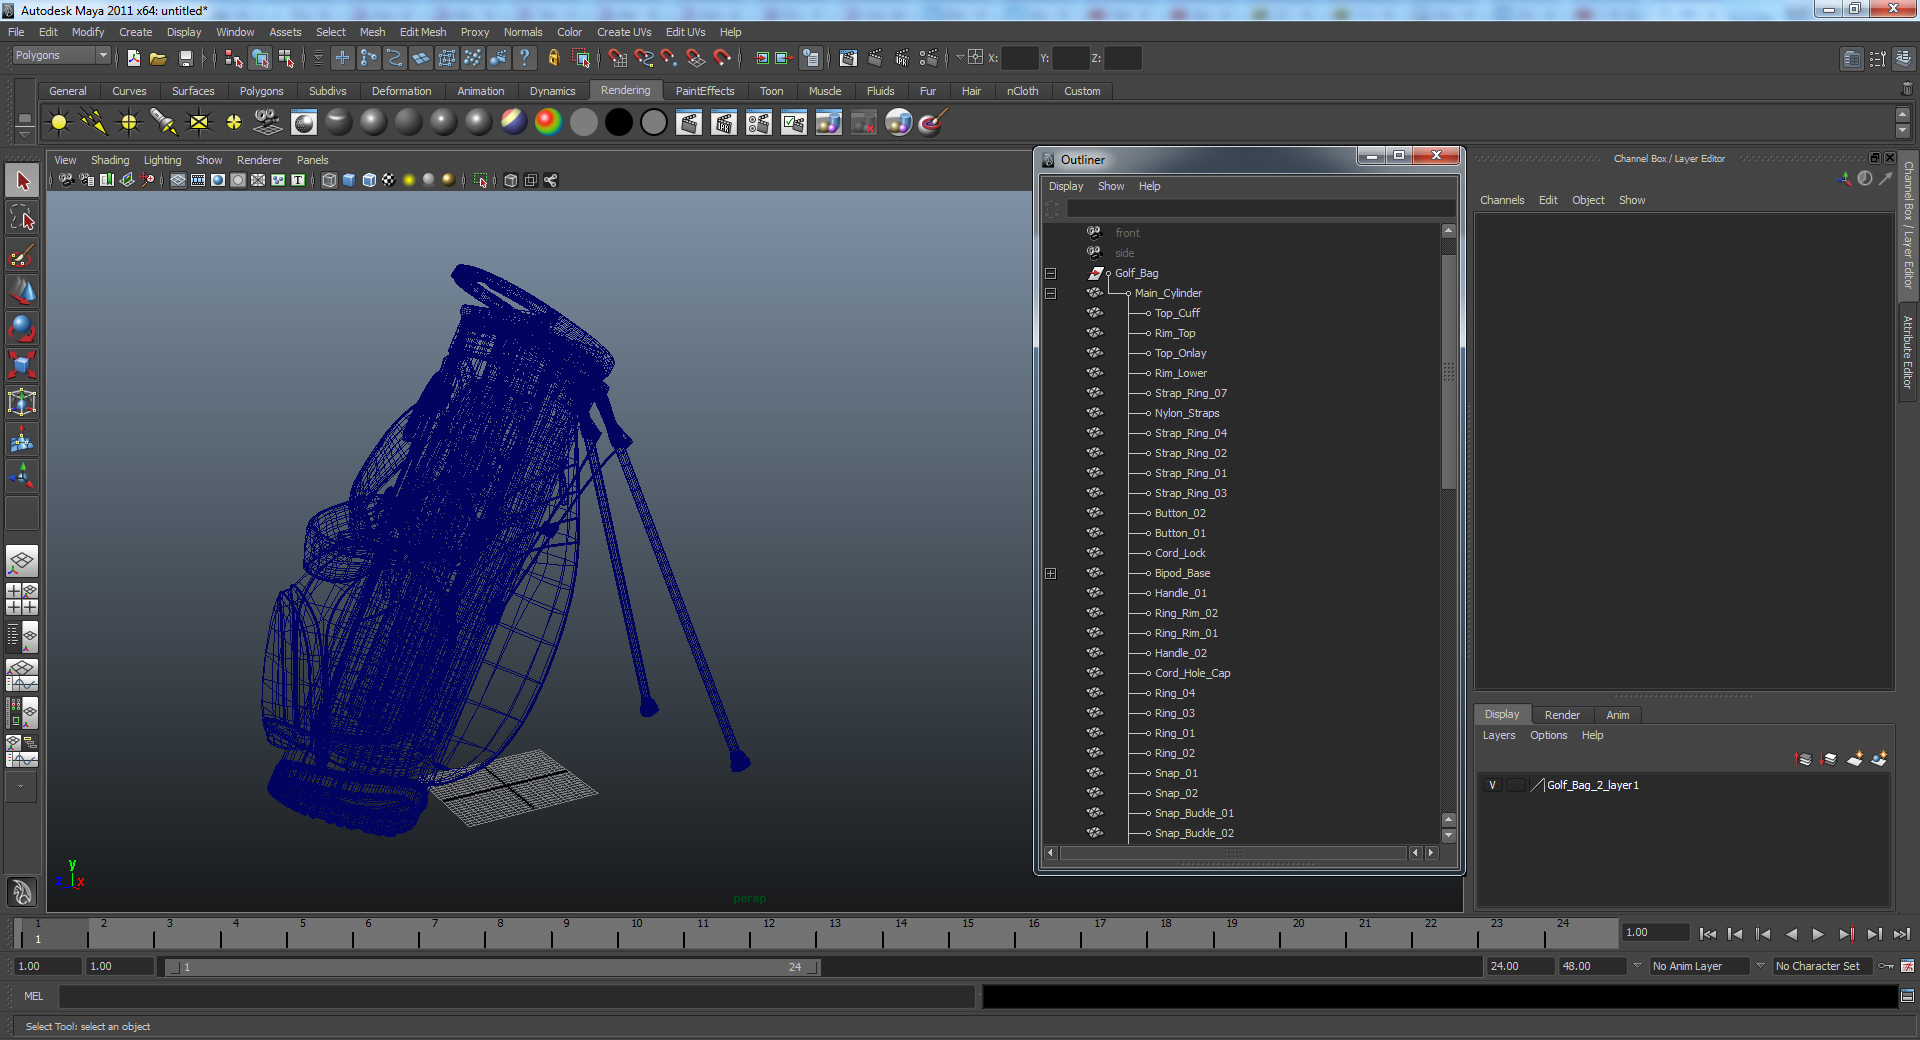Play the animation backwards

tap(1791, 934)
